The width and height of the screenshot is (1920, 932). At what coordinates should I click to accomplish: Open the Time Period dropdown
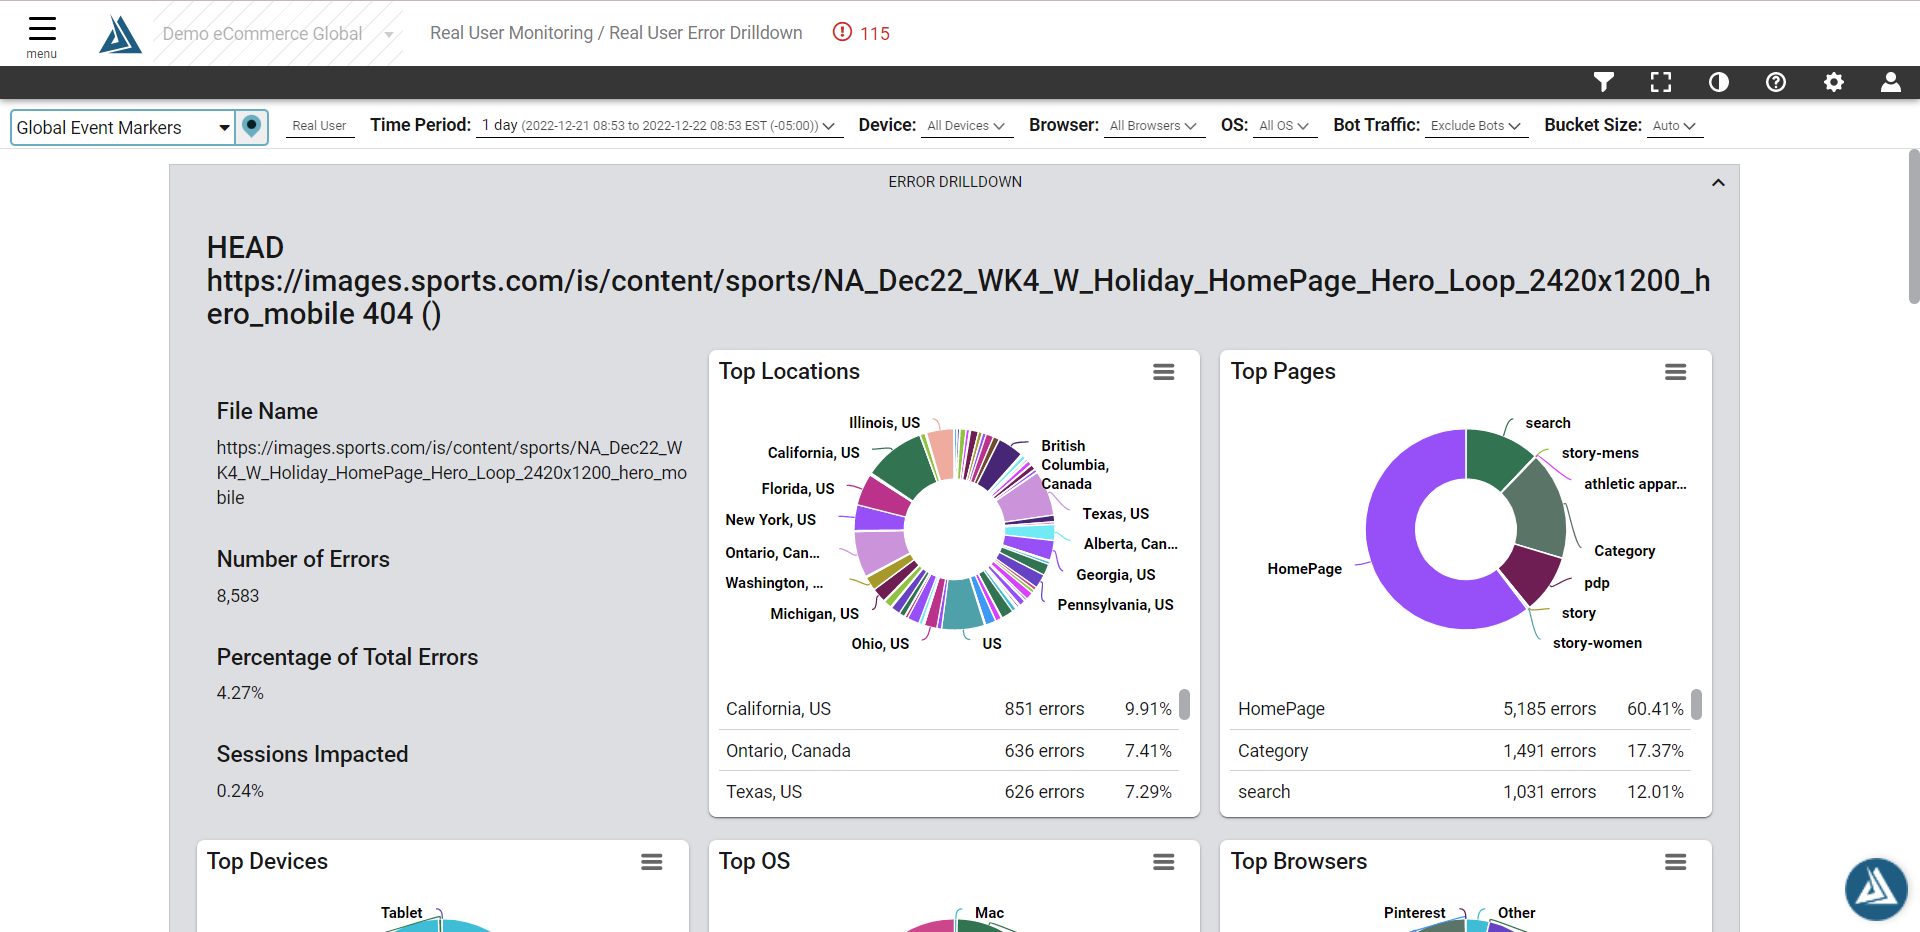[x=658, y=126]
